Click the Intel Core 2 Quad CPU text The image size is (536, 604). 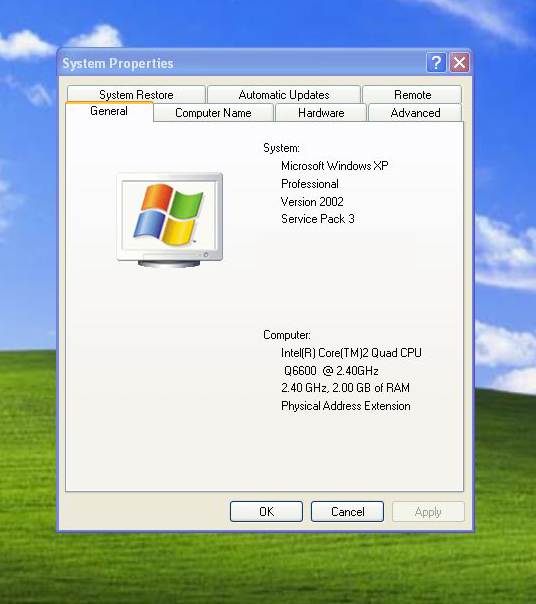click(351, 352)
